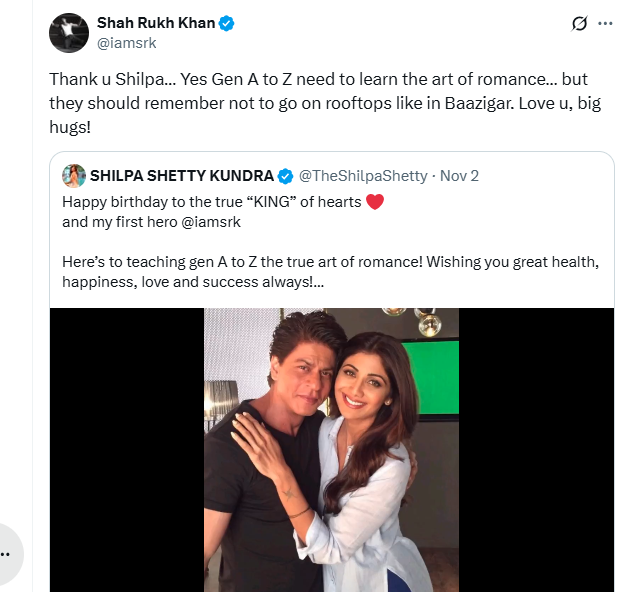
Task: Open Shah Rukh Khan's profile name link
Action: click(156, 23)
